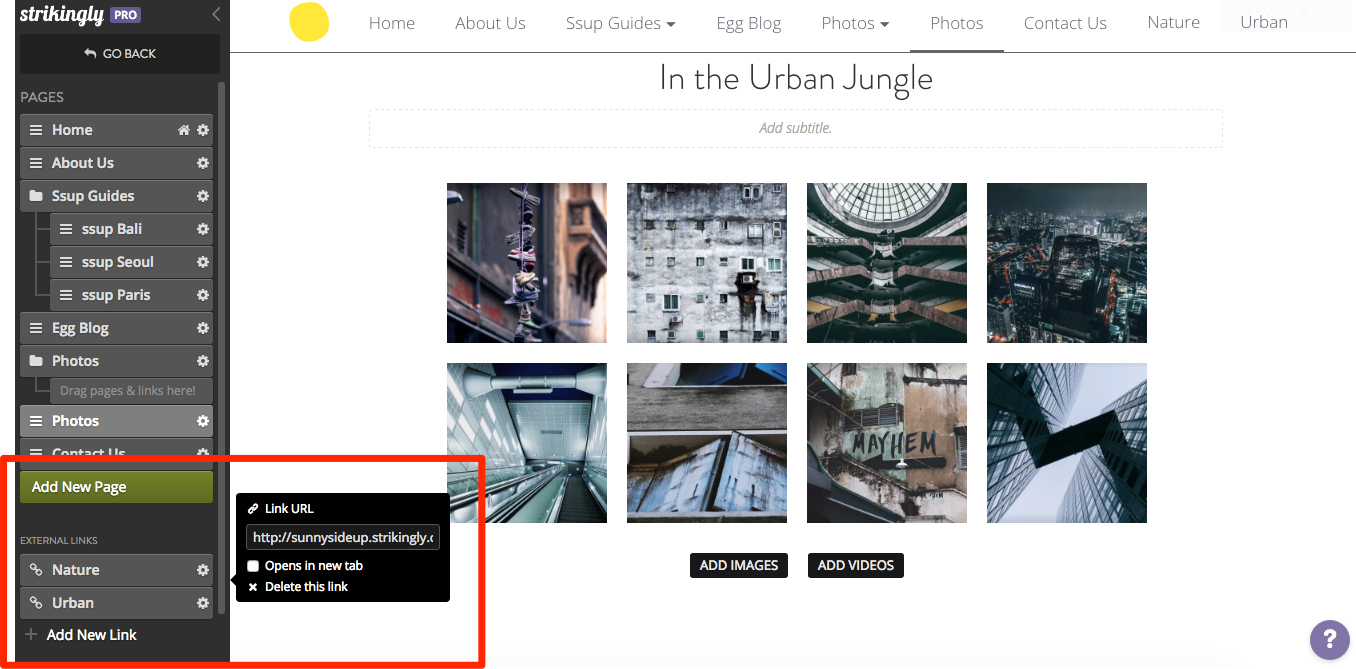This screenshot has width=1356, height=669.
Task: Open settings gear for Urban external link
Action: click(x=203, y=603)
